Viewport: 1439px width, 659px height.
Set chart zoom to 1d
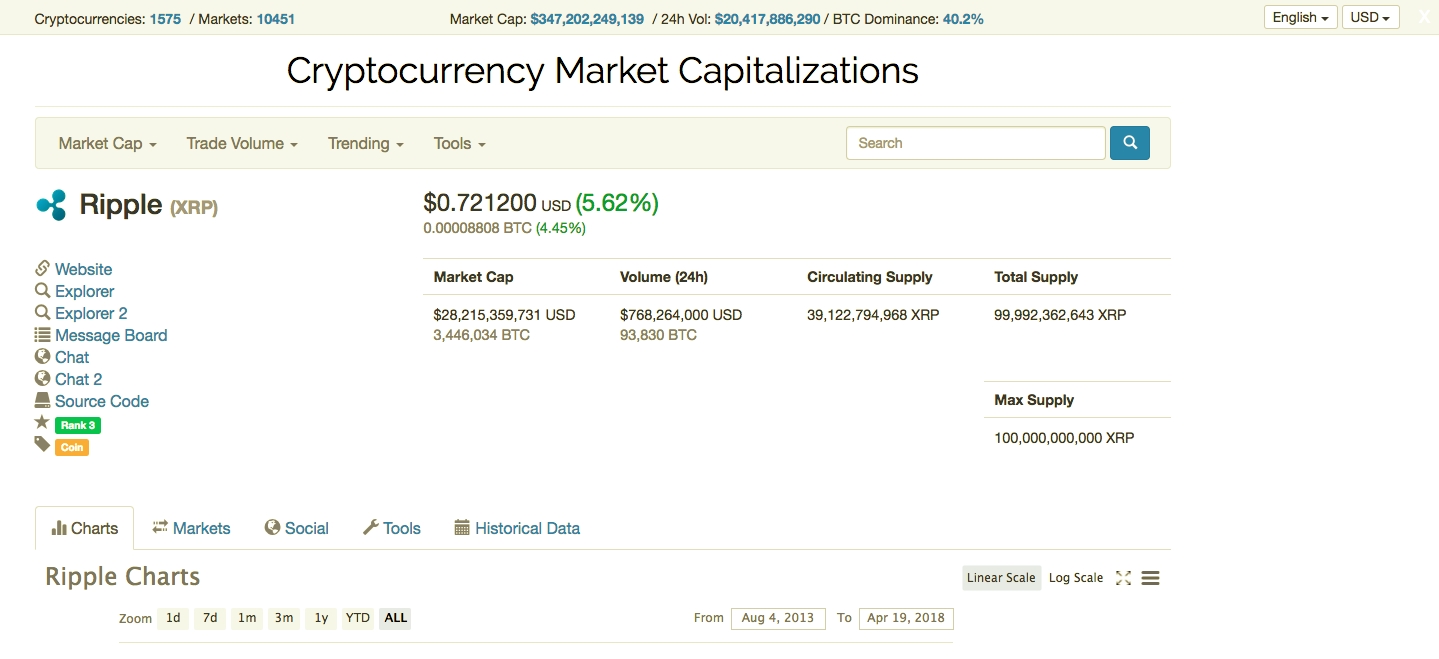[x=173, y=618]
